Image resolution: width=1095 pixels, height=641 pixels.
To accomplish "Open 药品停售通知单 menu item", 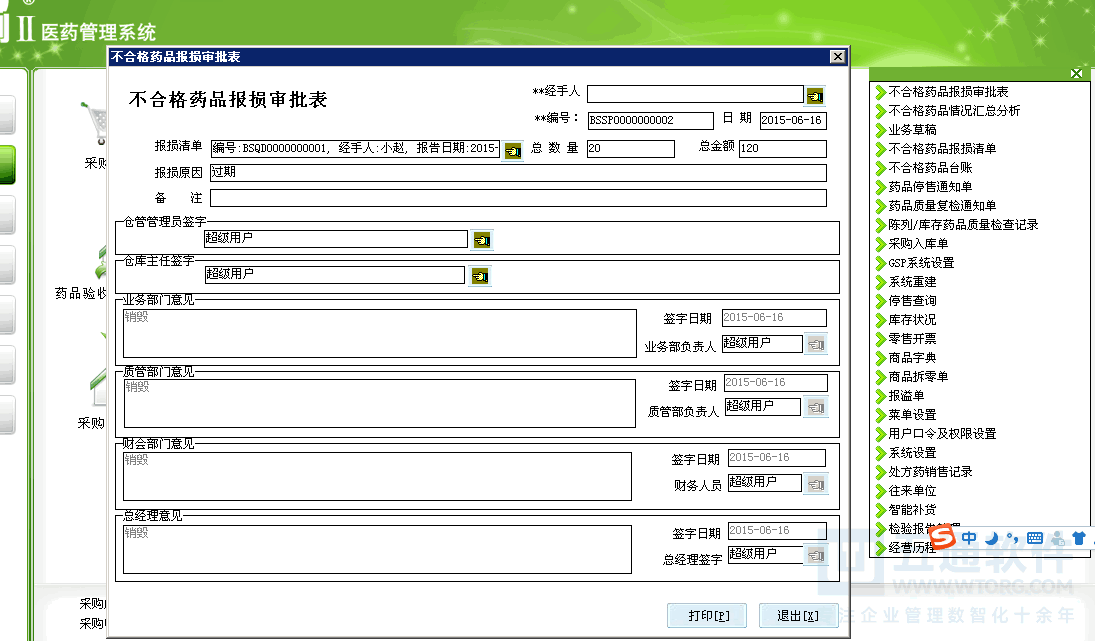I will click(930, 186).
